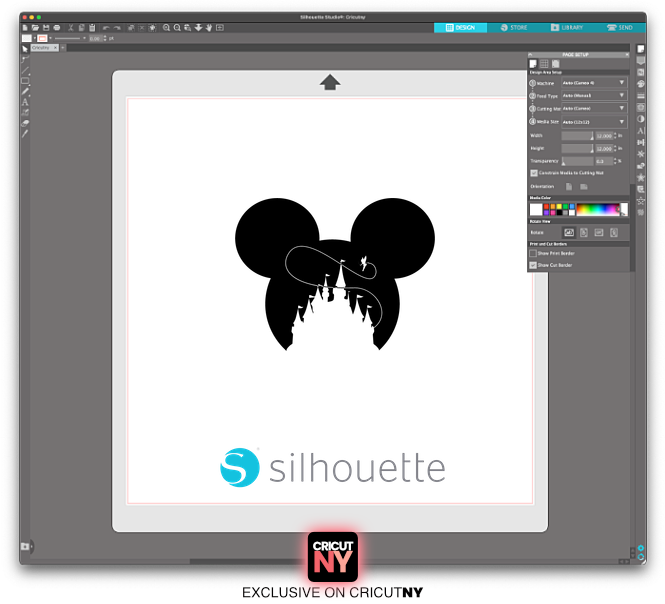Close the Page Setup panel
The height and width of the screenshot is (604, 665).
coord(627,55)
